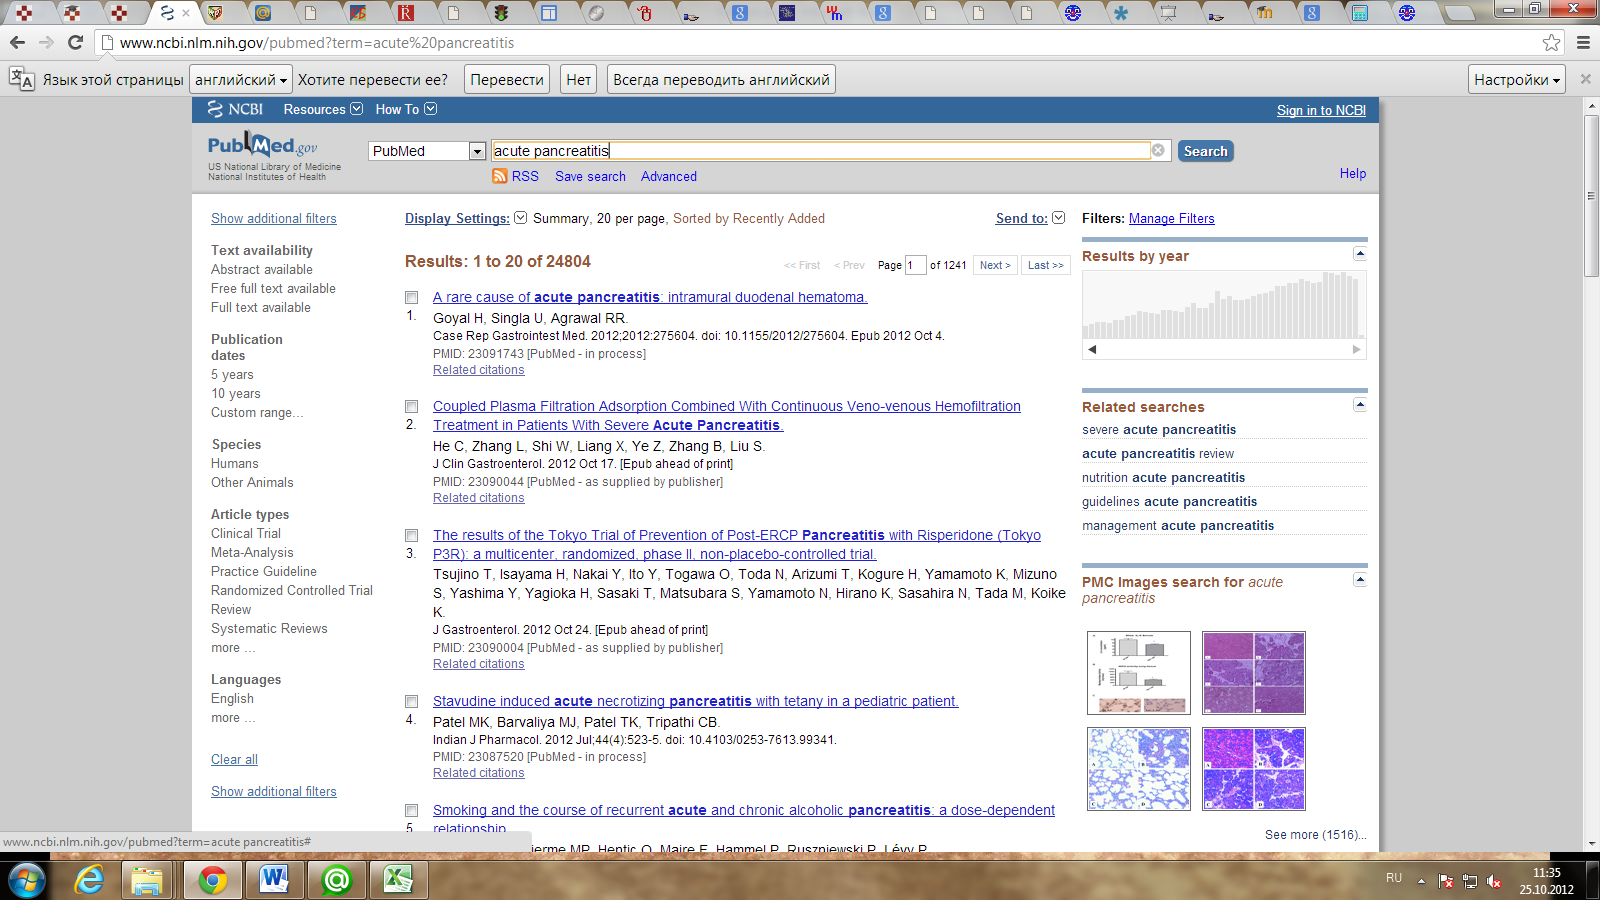
Task: Click the blue Search button
Action: coord(1205,151)
